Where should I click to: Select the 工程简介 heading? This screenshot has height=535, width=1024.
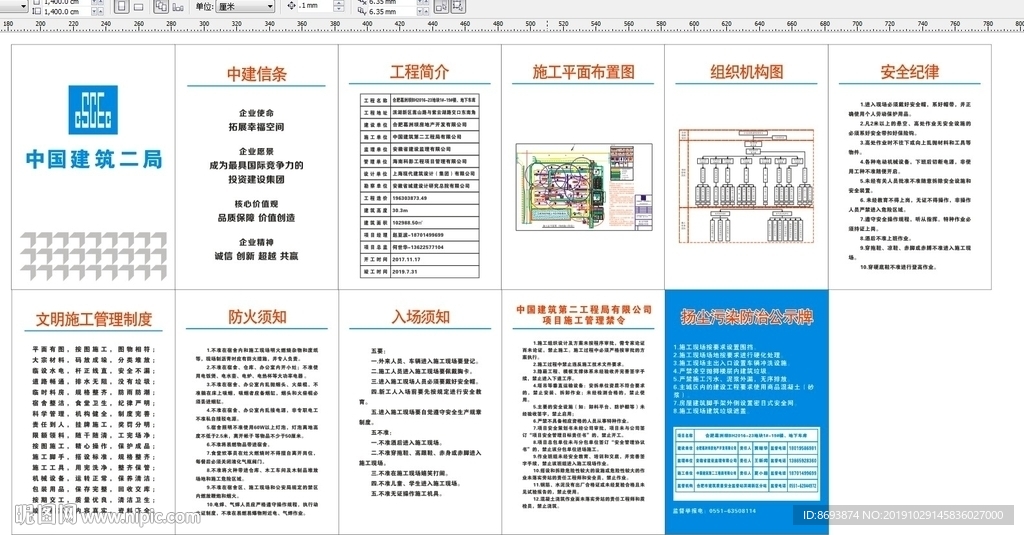tap(420, 72)
